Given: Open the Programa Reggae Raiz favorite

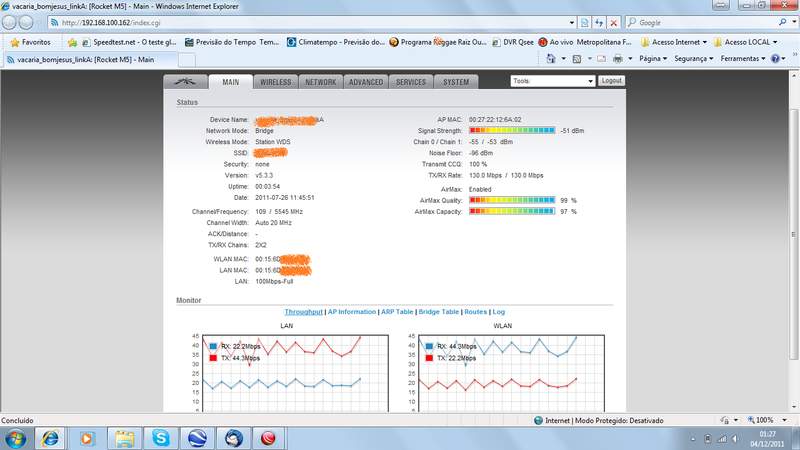Looking at the screenshot, I should pos(438,42).
